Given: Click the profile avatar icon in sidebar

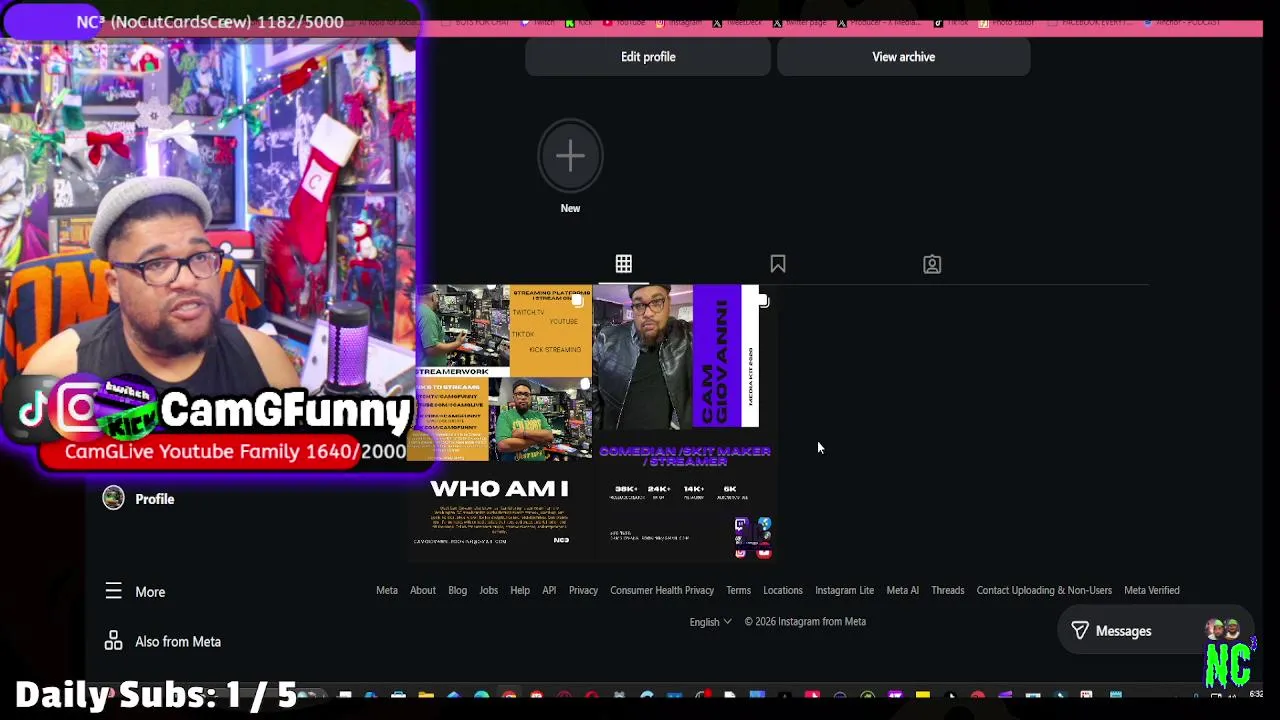Looking at the screenshot, I should coord(113,498).
